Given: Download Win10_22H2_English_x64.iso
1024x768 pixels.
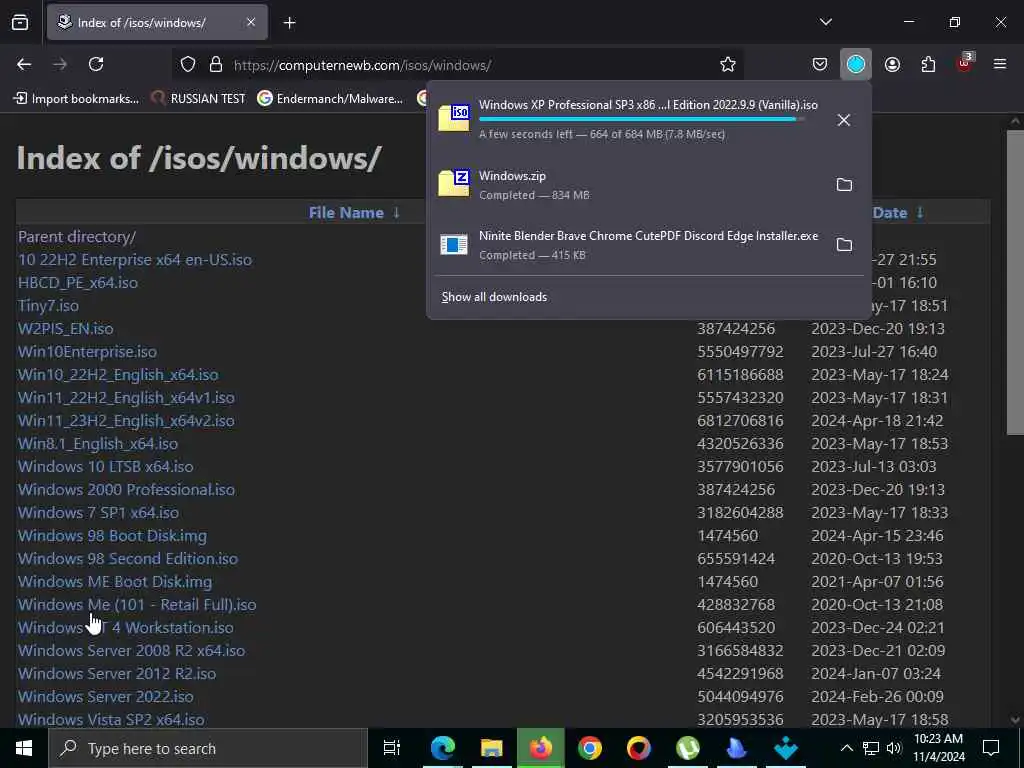Looking at the screenshot, I should point(118,375).
